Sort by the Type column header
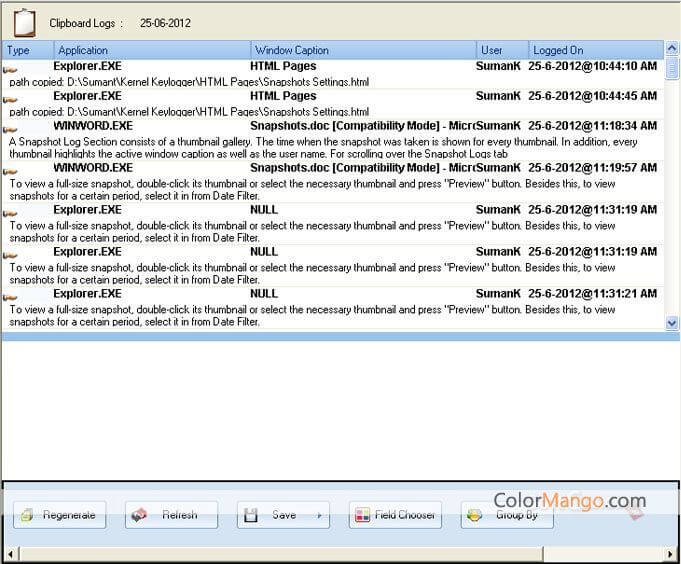 click(x=26, y=50)
